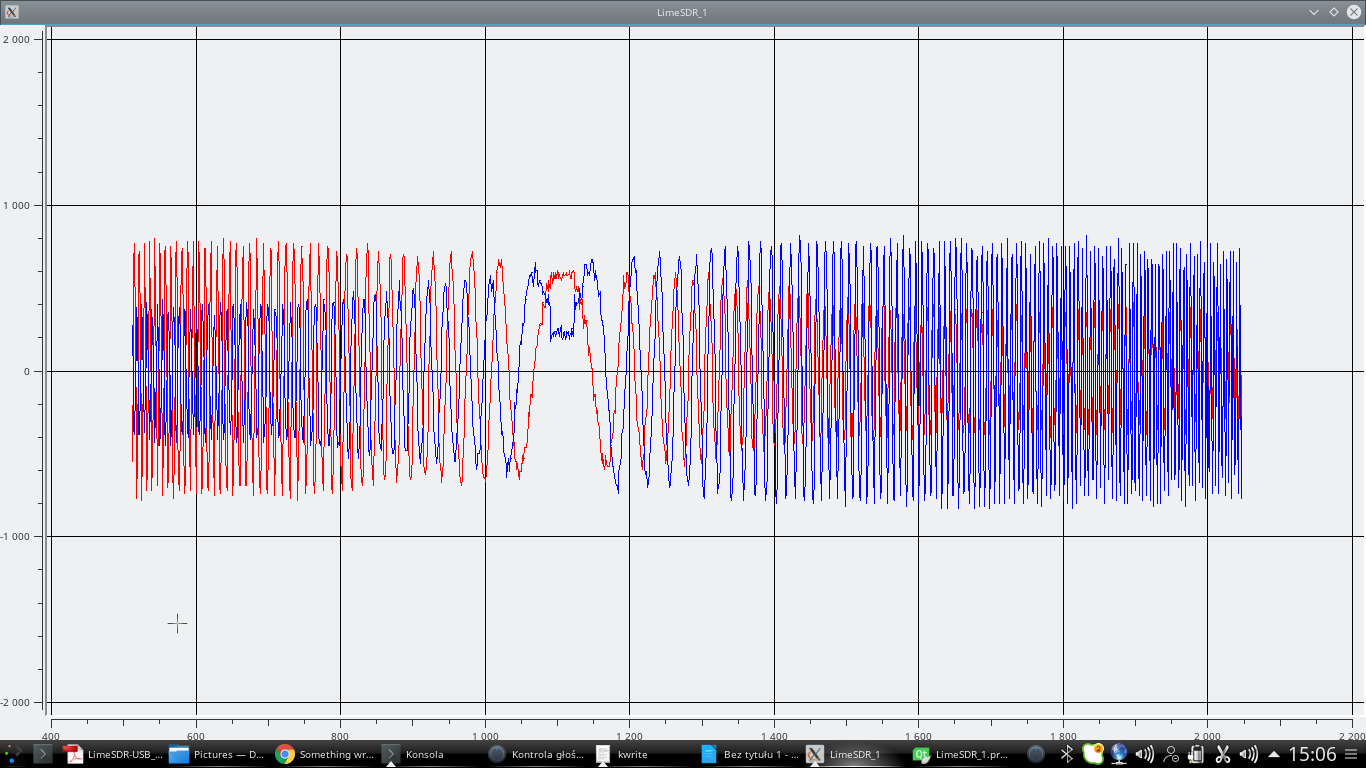
Task: Close the LimeSDR_1 window
Action: (x=1354, y=12)
